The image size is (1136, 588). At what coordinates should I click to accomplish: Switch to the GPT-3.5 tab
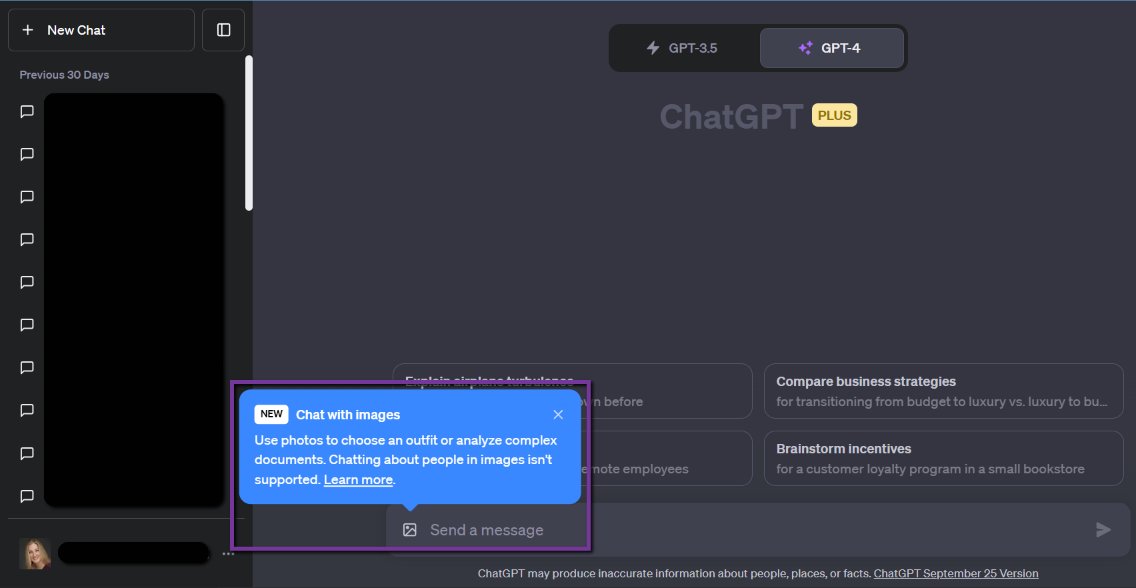683,47
